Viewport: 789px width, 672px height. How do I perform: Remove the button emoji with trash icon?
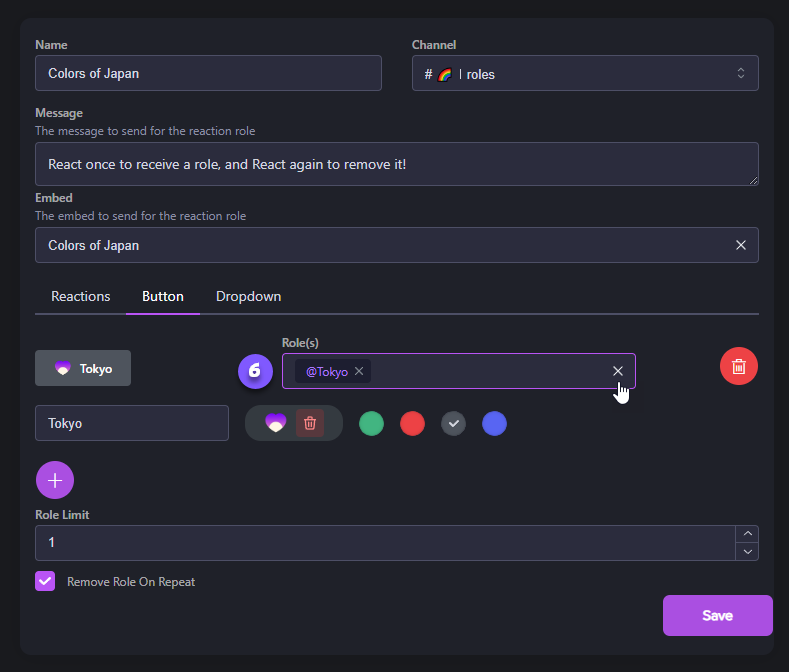click(x=310, y=423)
